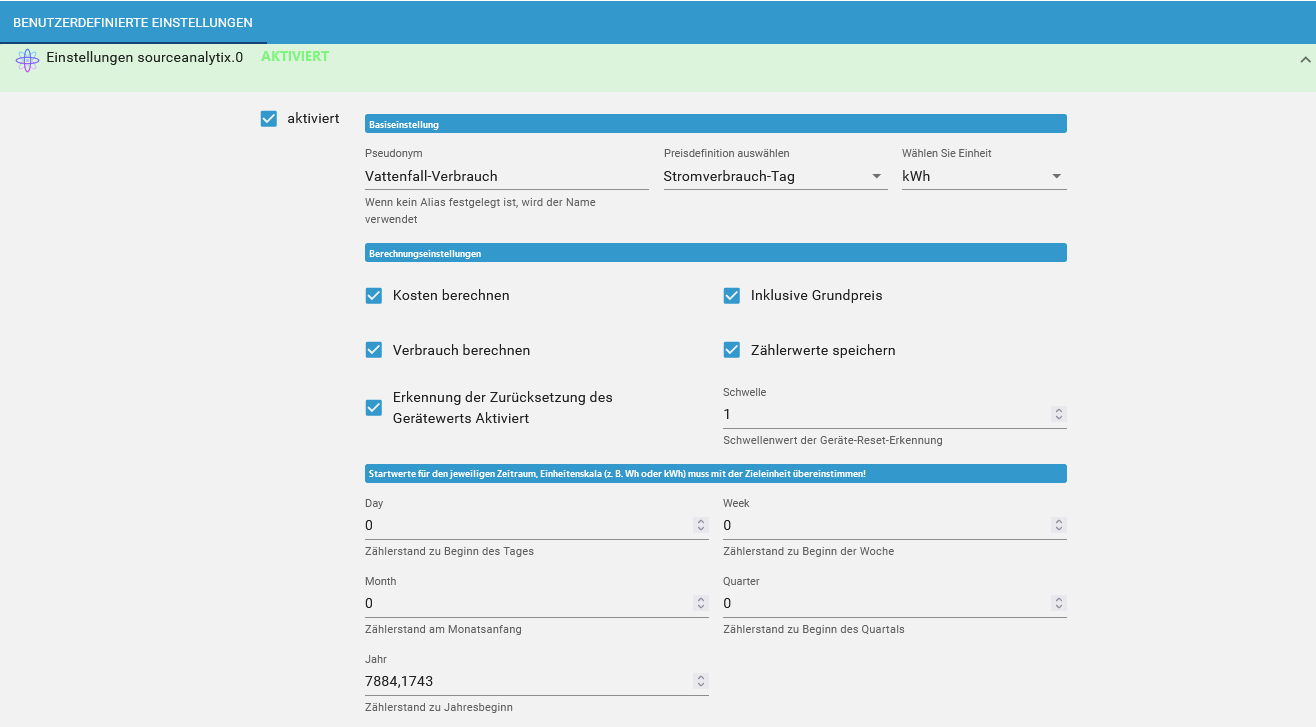Click the Startwerte section header text
1316x727 pixels.
[617, 473]
